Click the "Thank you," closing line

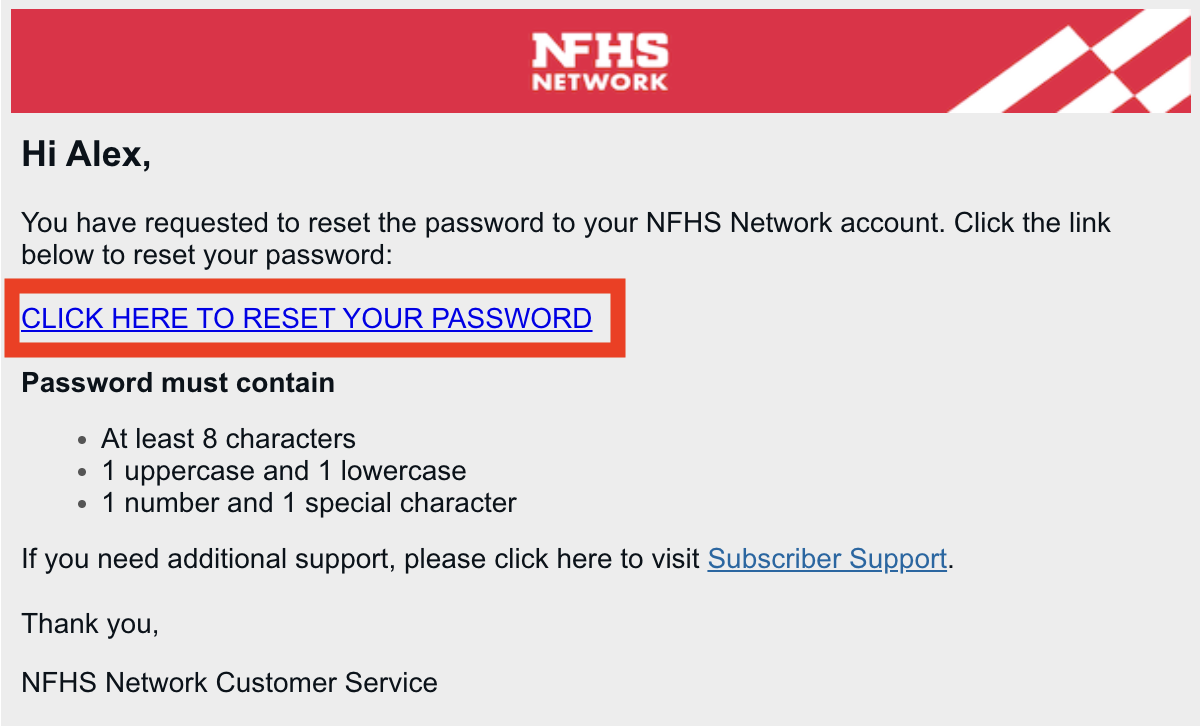[90, 623]
